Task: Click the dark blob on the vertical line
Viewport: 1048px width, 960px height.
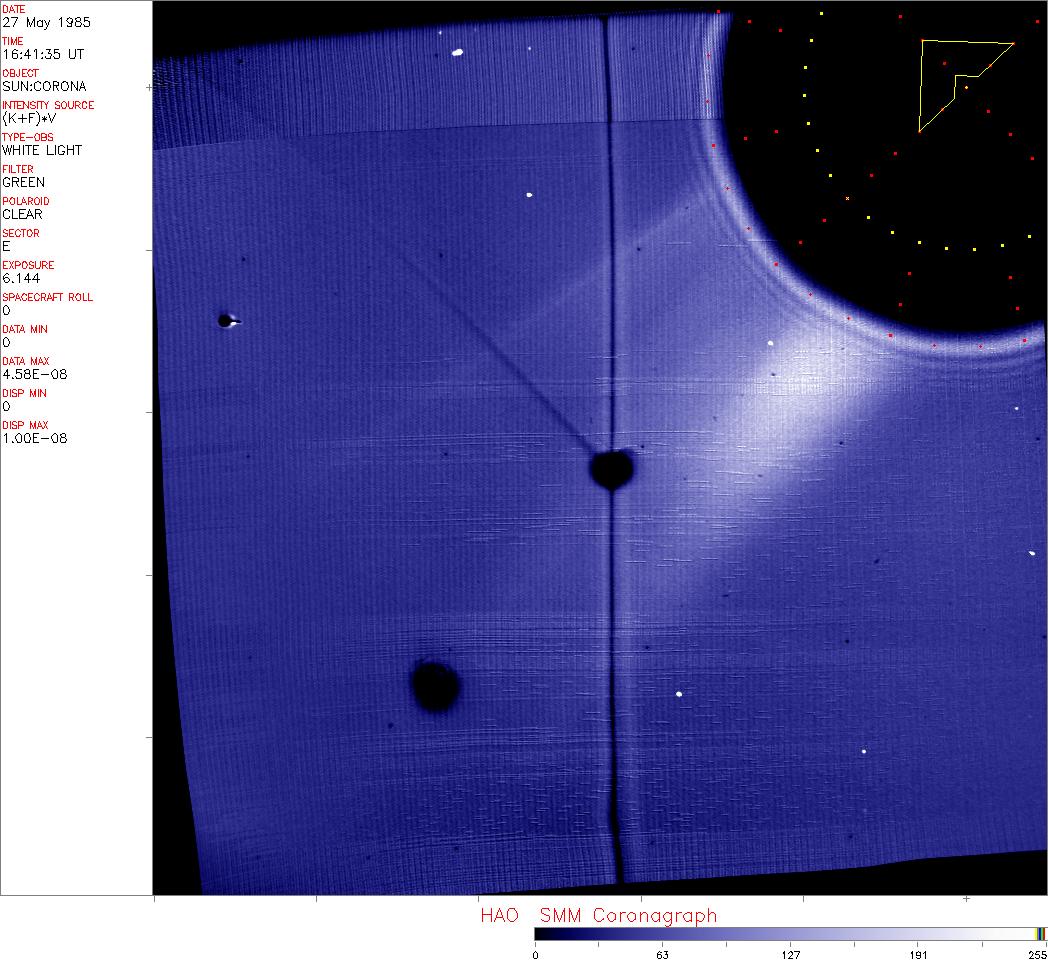Action: click(611, 468)
